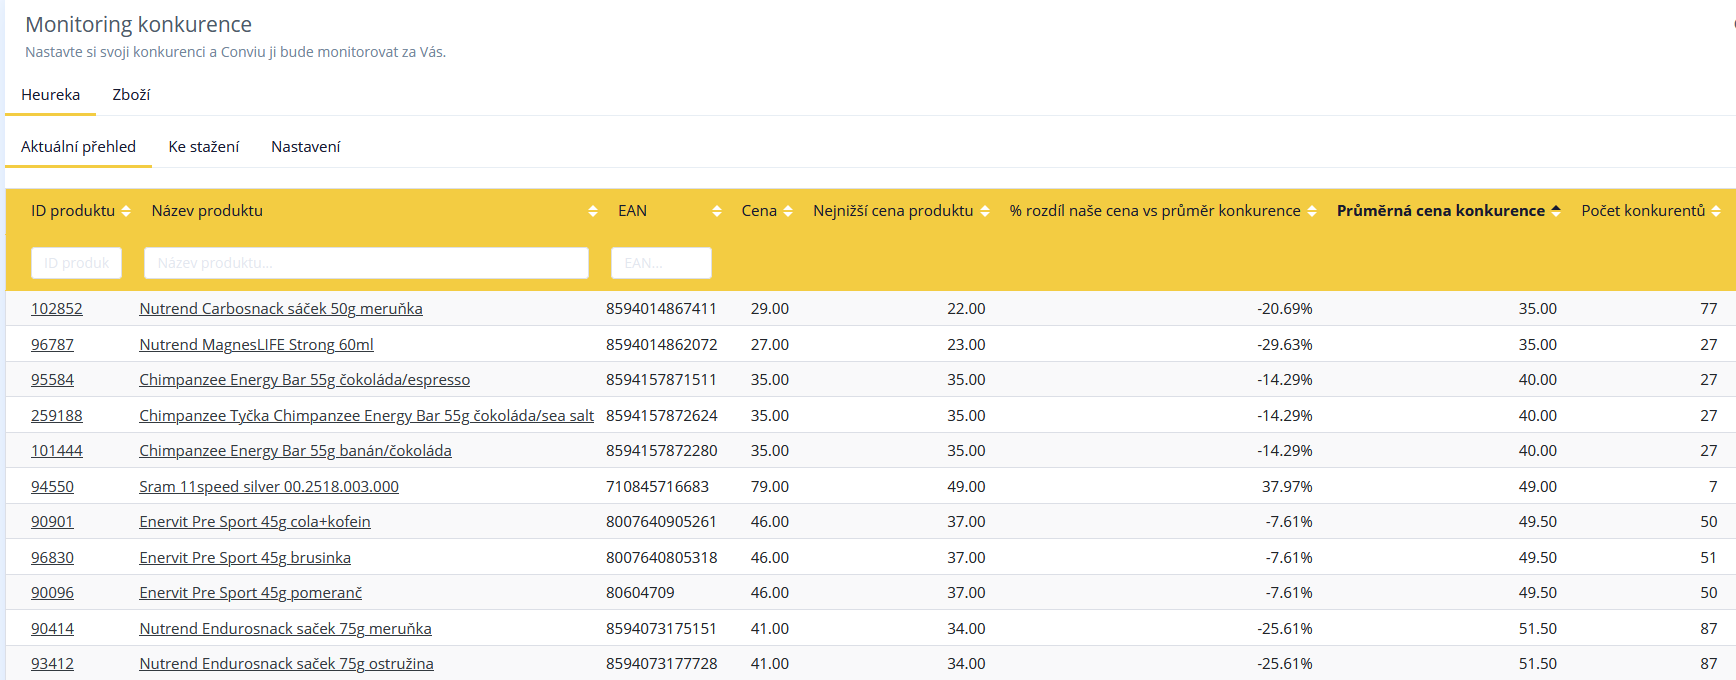
Task: Open Nutrend Endurosnack sačék 75g meruňka
Action: coord(285,629)
